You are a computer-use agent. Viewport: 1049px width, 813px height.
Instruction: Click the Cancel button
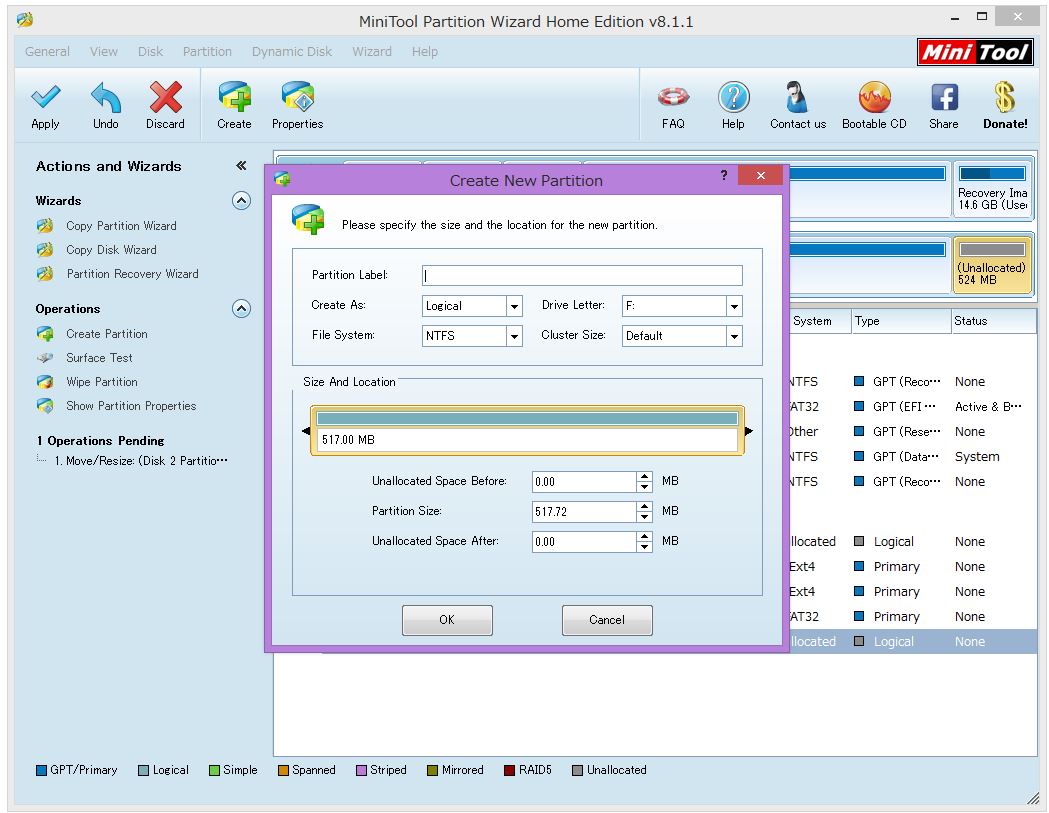[607, 620]
